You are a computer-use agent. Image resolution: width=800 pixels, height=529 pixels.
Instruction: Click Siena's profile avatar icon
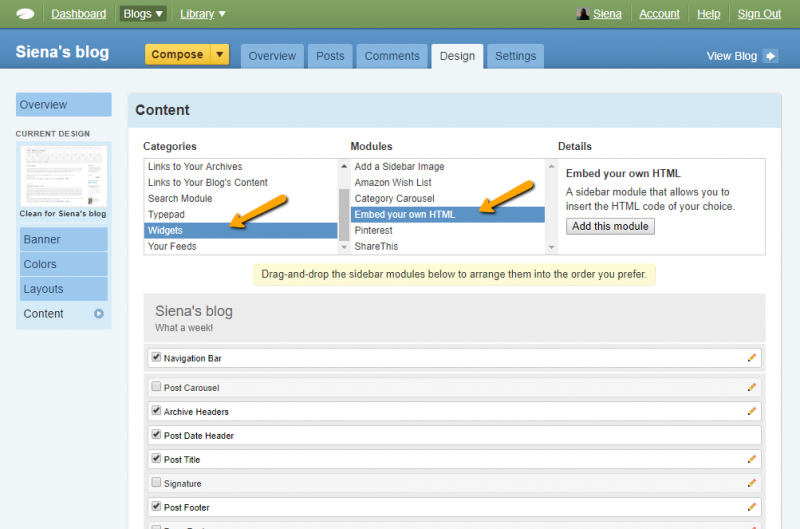pos(583,14)
